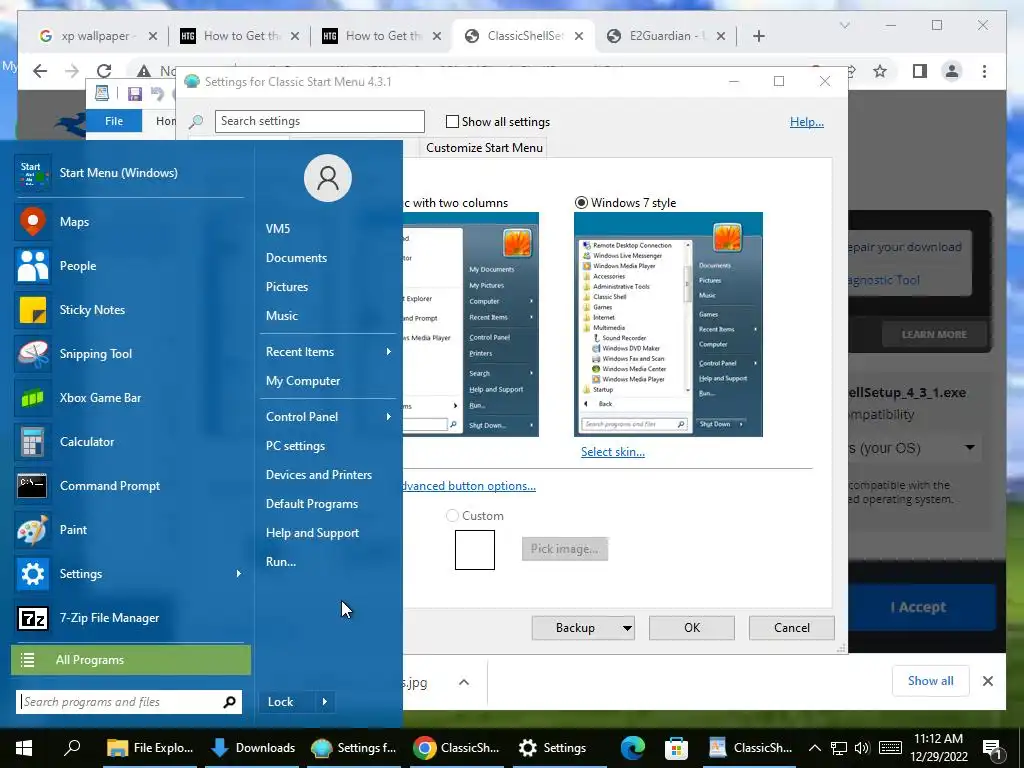The image size is (1024, 768).
Task: Open Microsoft Store from taskbar
Action: tap(677, 748)
